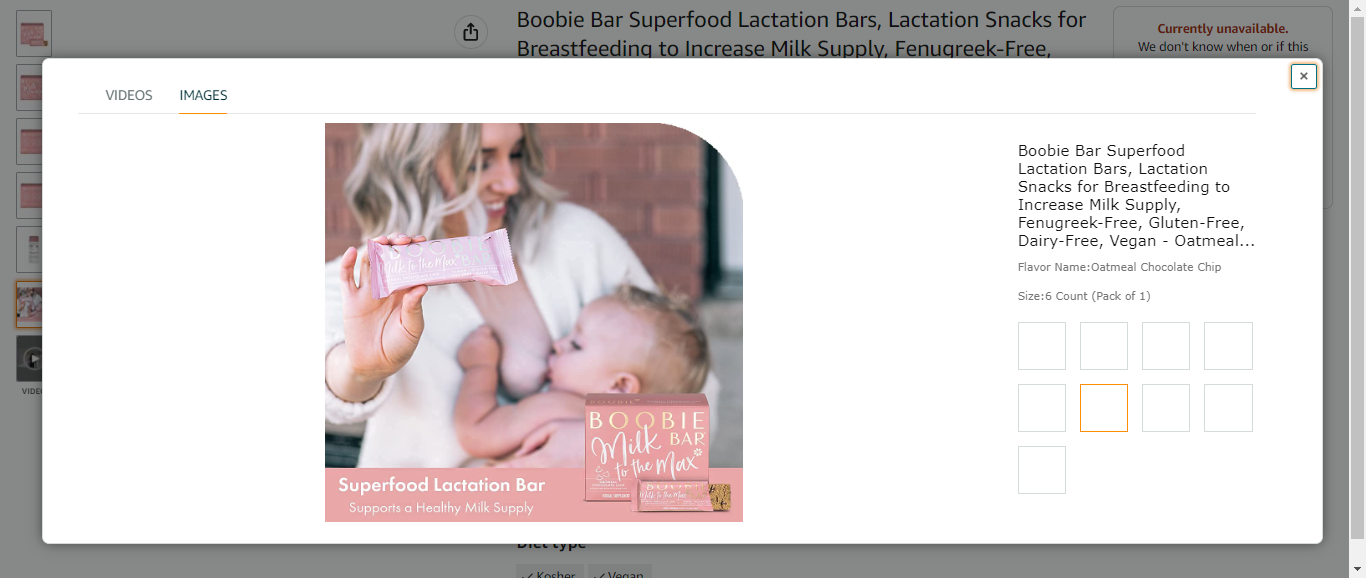Open the first thumbnail of the second row
The height and width of the screenshot is (578, 1366).
click(1042, 408)
